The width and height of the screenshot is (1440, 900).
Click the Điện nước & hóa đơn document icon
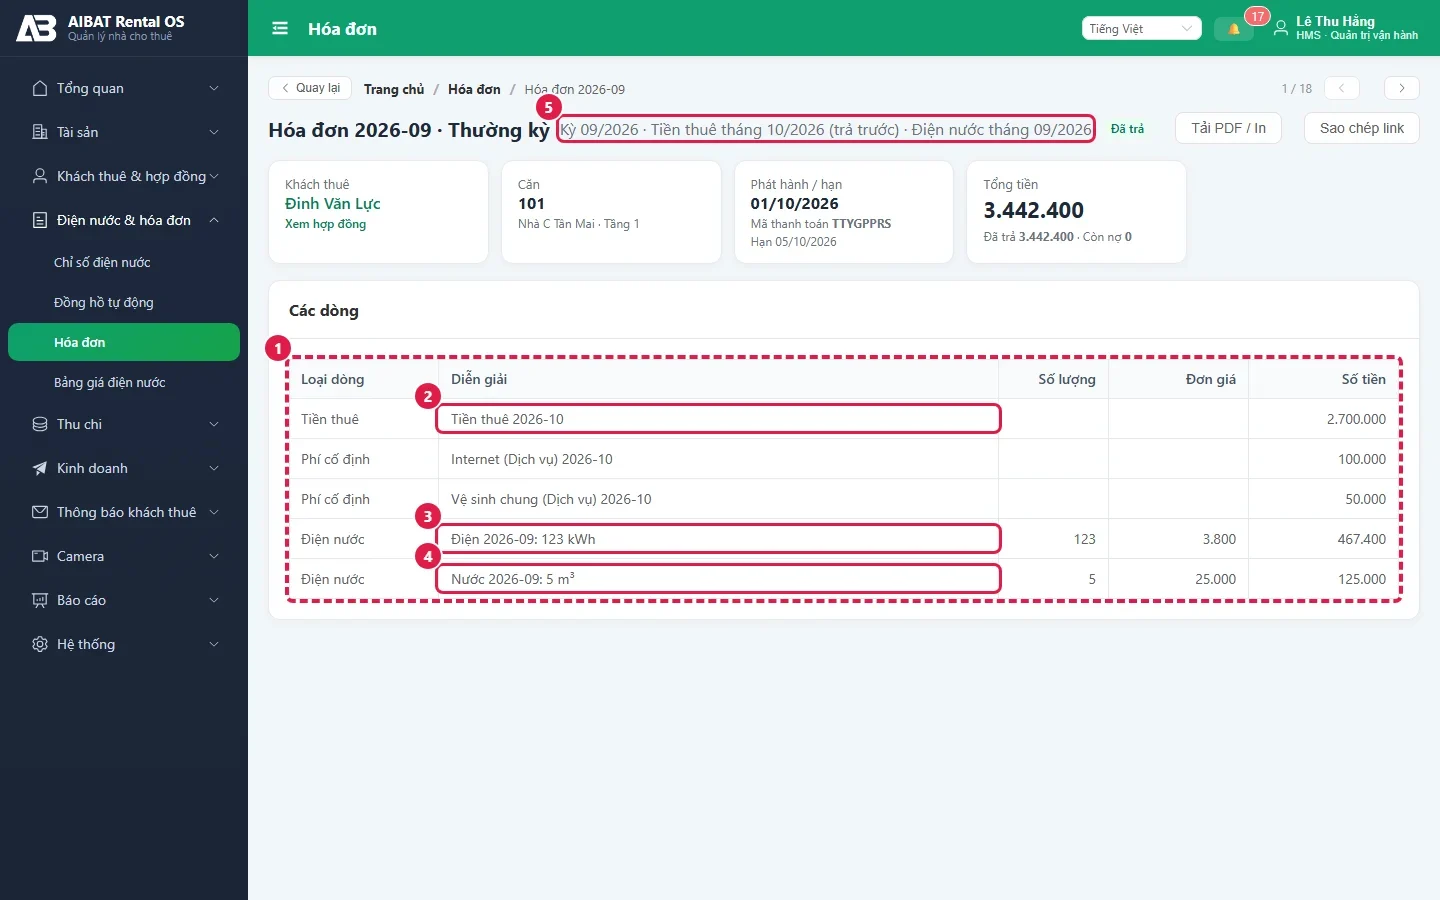pos(40,220)
